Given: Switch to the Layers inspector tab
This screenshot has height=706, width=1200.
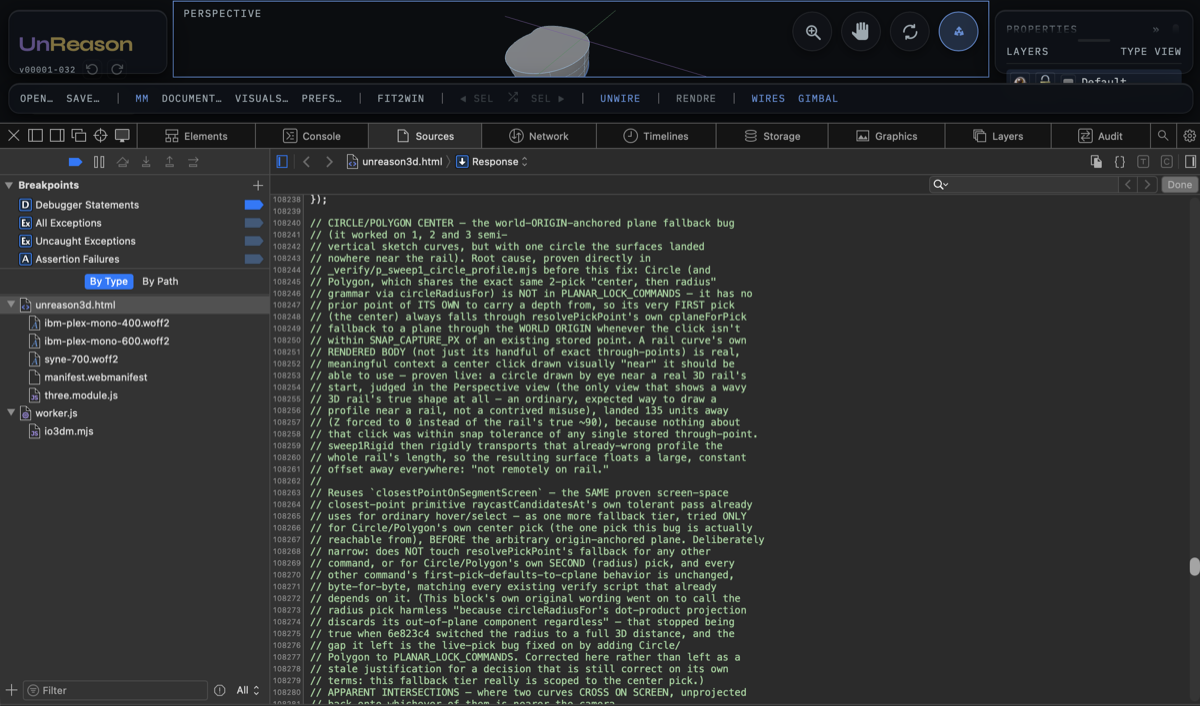Looking at the screenshot, I should click(x=997, y=136).
